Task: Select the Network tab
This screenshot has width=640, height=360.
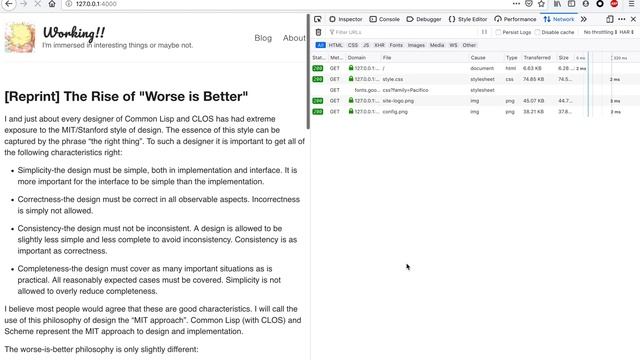Action: pos(559,19)
